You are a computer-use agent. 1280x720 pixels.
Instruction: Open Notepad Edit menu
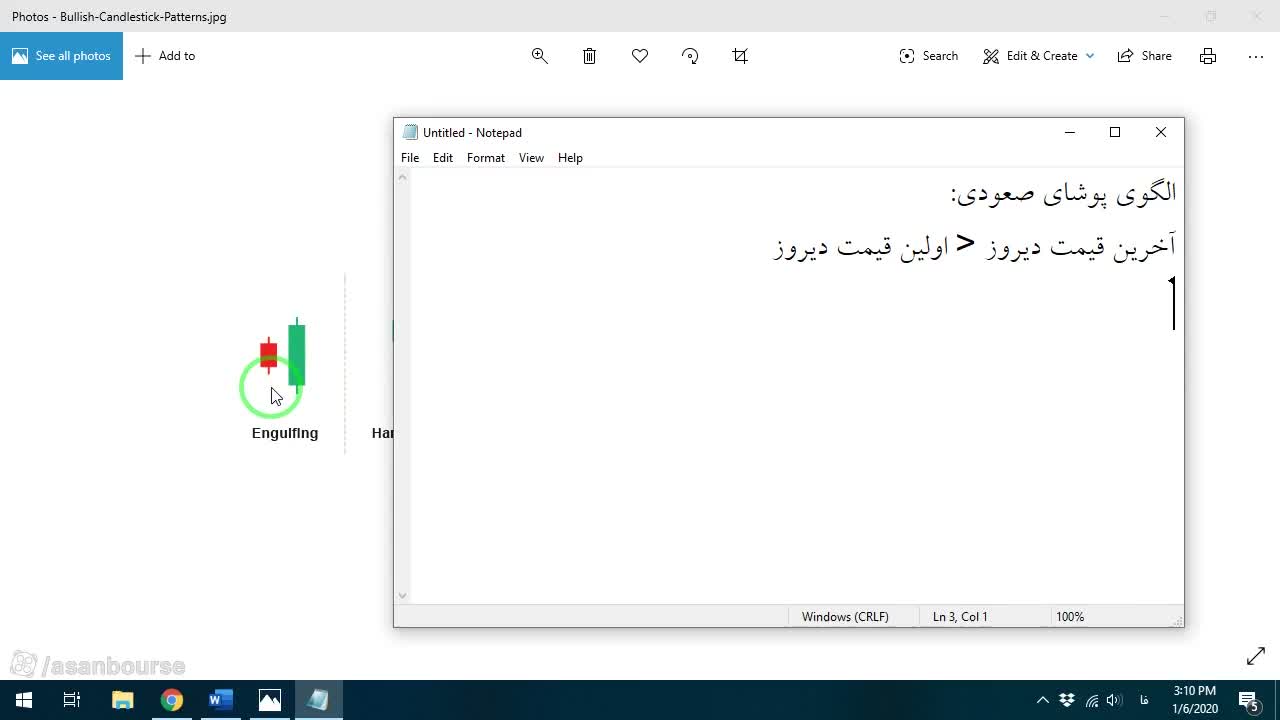pyautogui.click(x=443, y=158)
